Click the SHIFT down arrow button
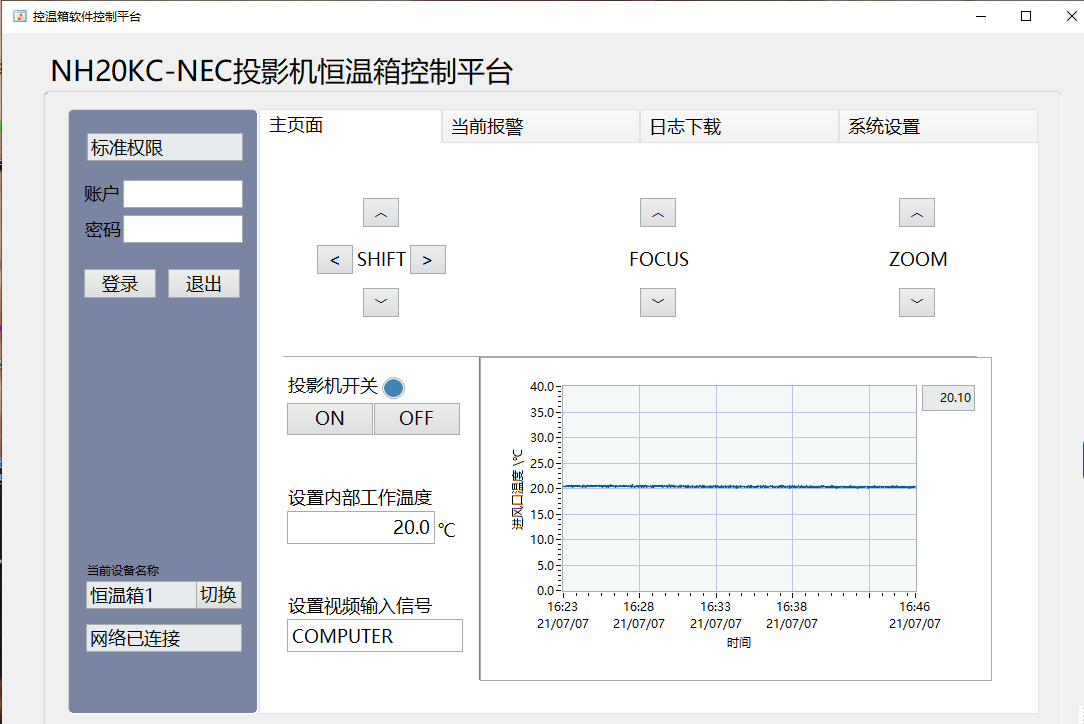 pos(381,302)
